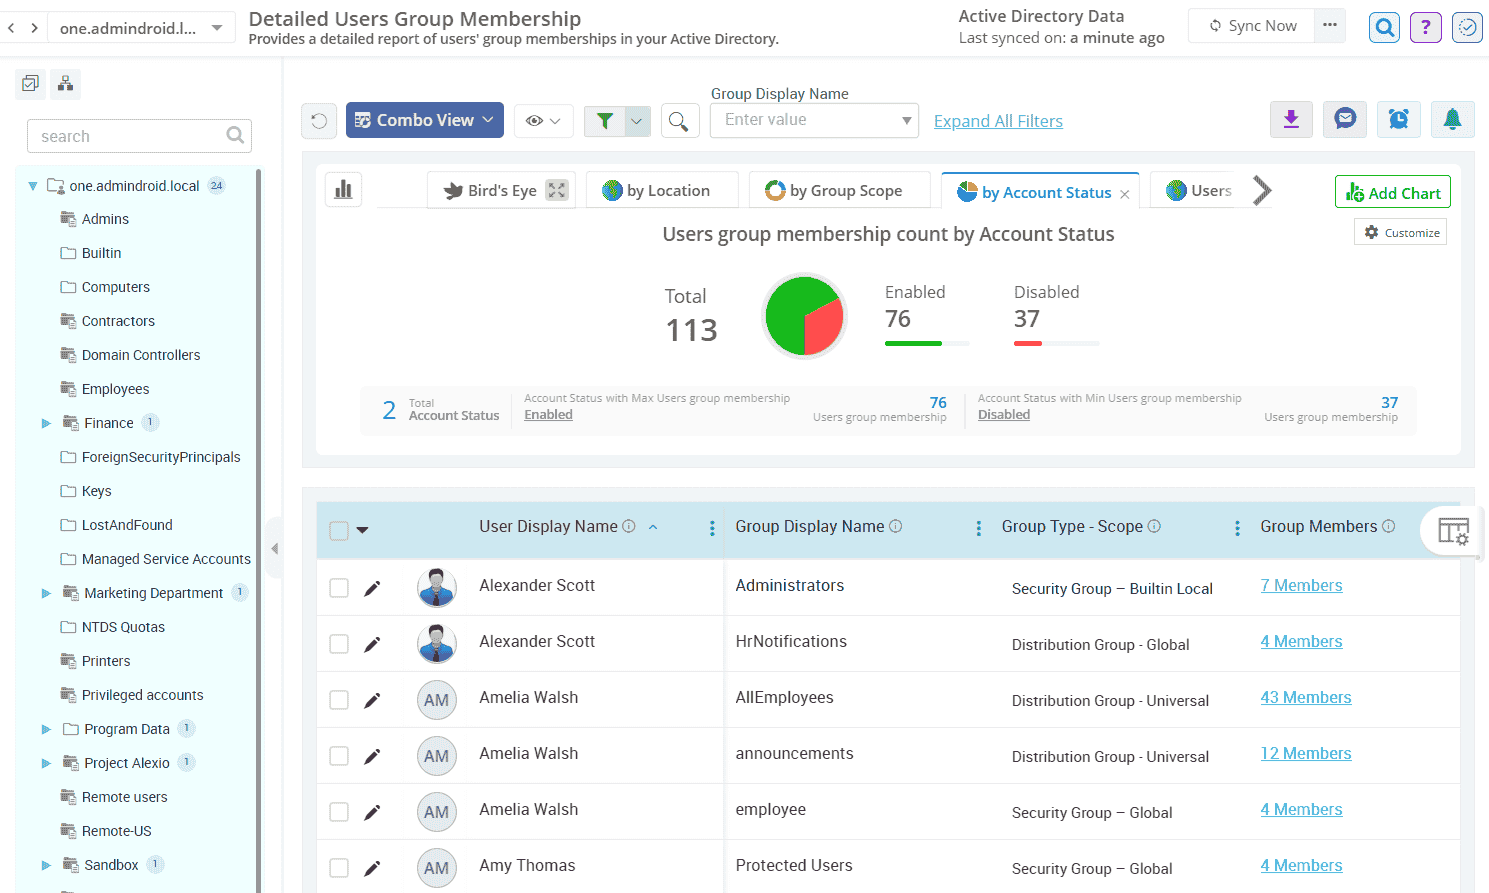The height and width of the screenshot is (893, 1489).
Task: Click the purple help question mark icon
Action: (x=1425, y=27)
